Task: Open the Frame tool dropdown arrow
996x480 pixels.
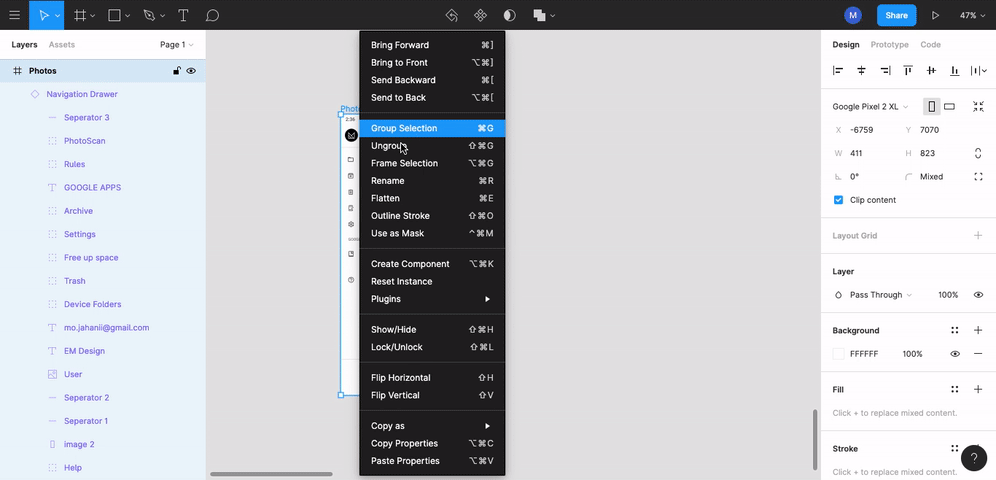Action: click(93, 16)
